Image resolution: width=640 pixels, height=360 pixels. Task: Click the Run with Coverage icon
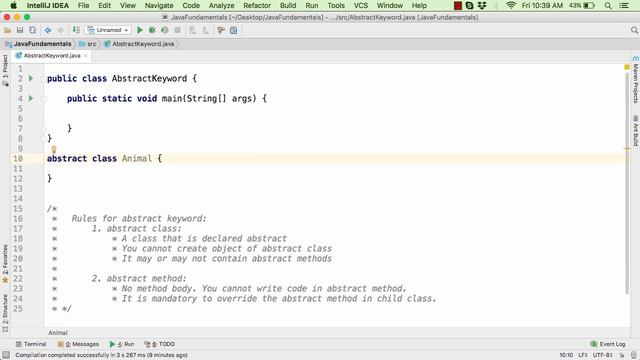[164, 30]
